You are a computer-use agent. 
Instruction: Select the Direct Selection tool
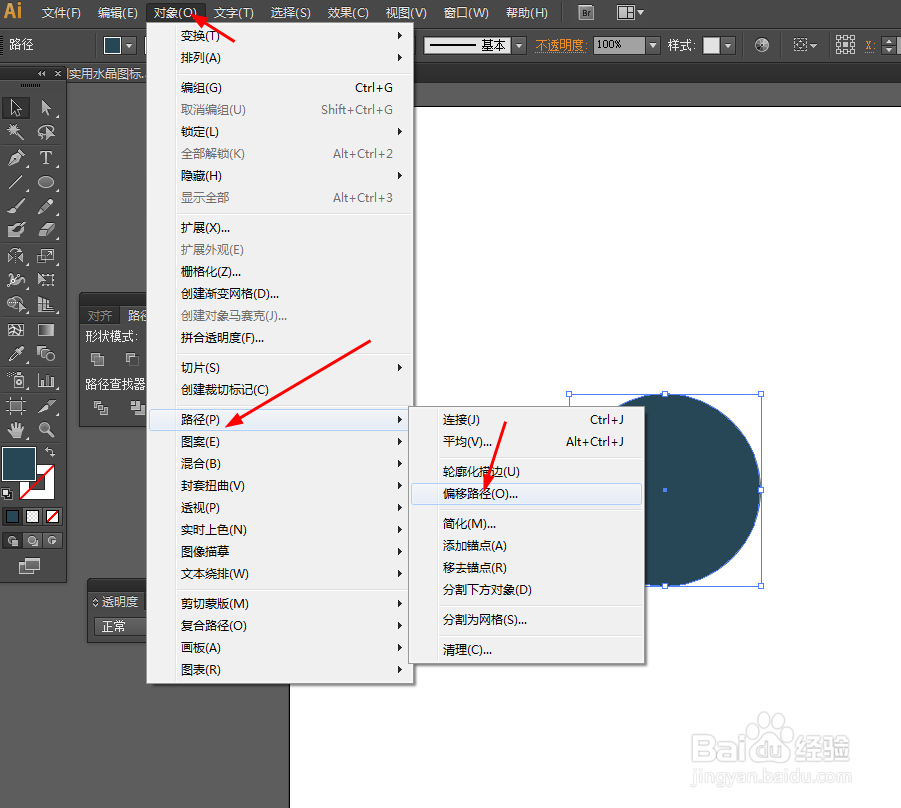46,107
